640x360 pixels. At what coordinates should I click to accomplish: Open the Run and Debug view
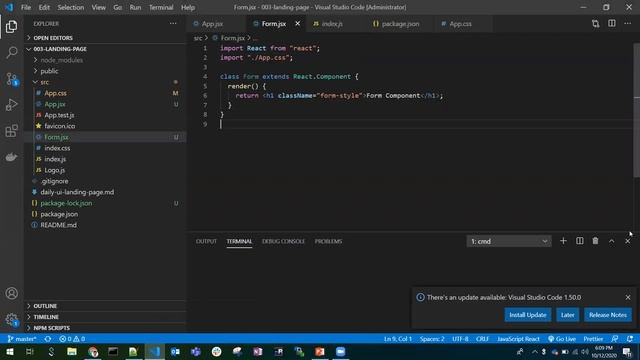point(11,105)
